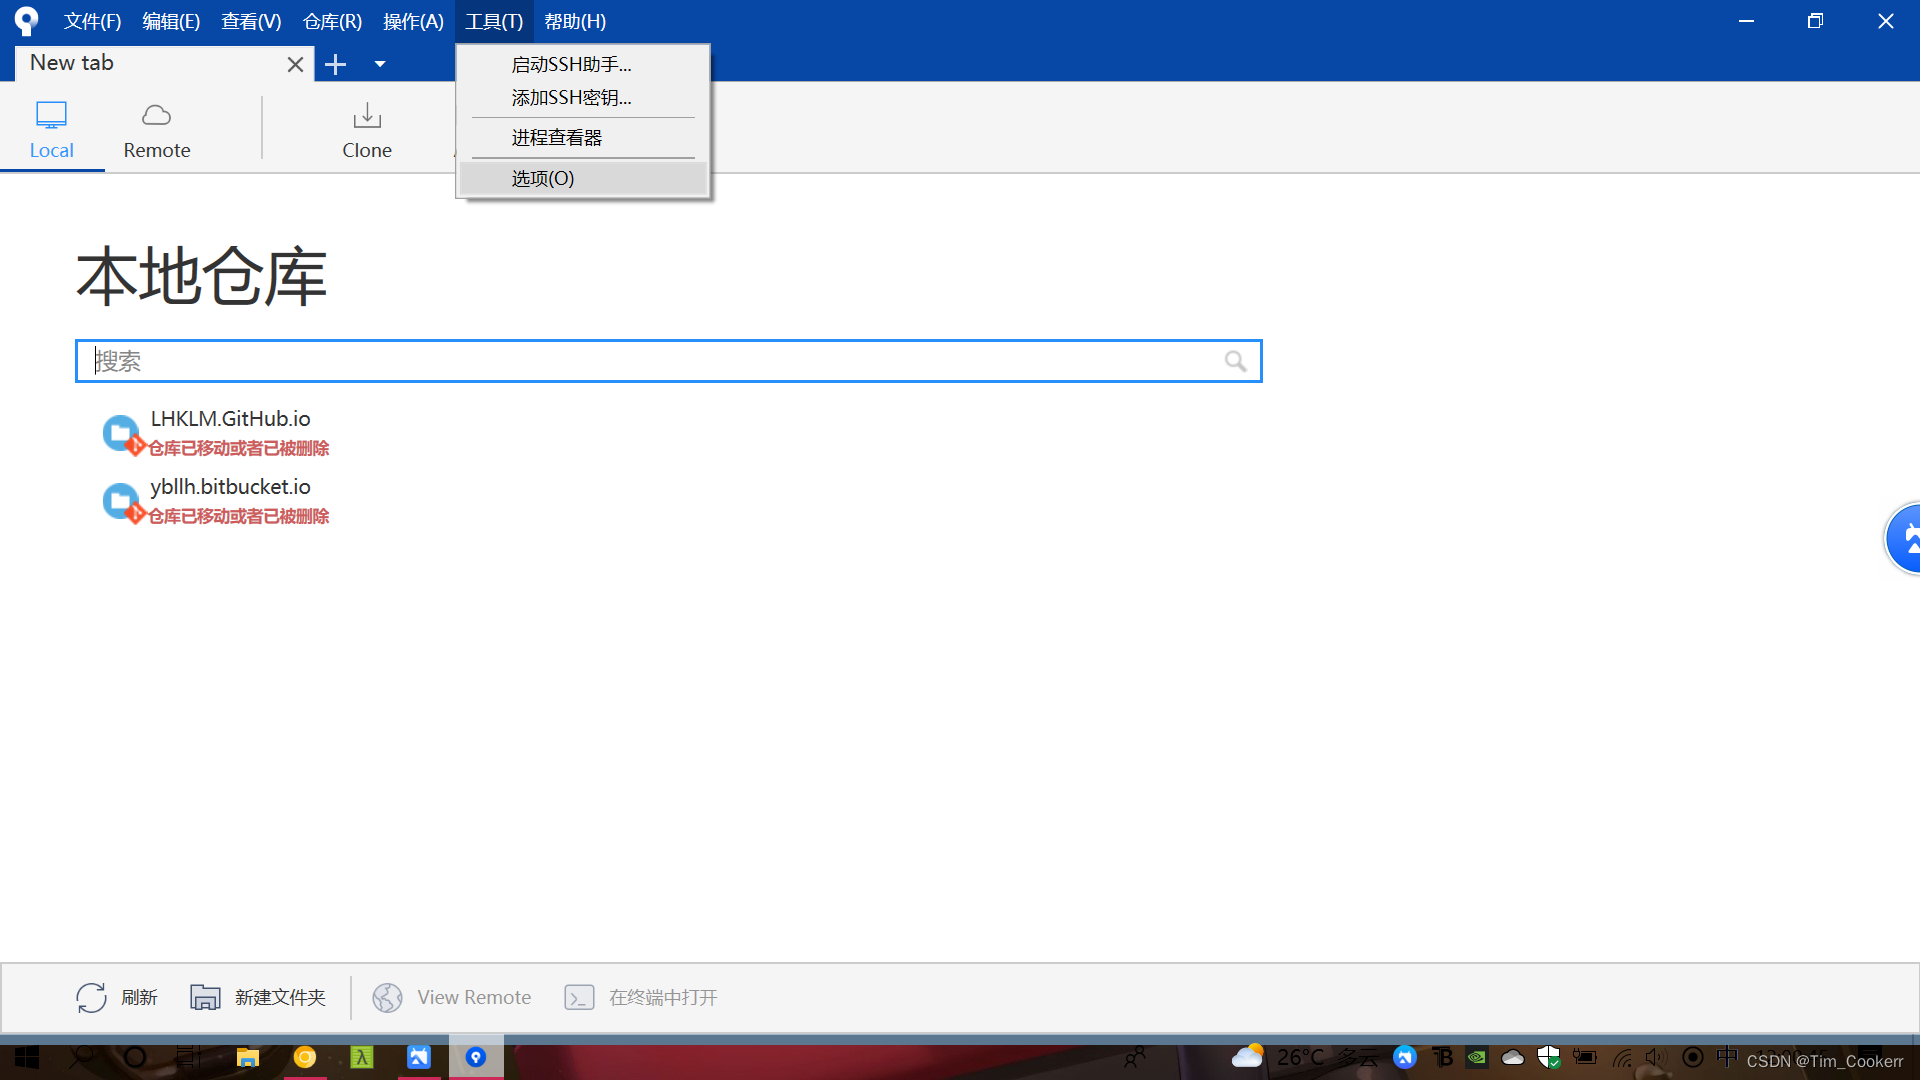Screen dimensions: 1920x1080
Task: Click the refresh (刷新) icon
Action: click(91, 997)
